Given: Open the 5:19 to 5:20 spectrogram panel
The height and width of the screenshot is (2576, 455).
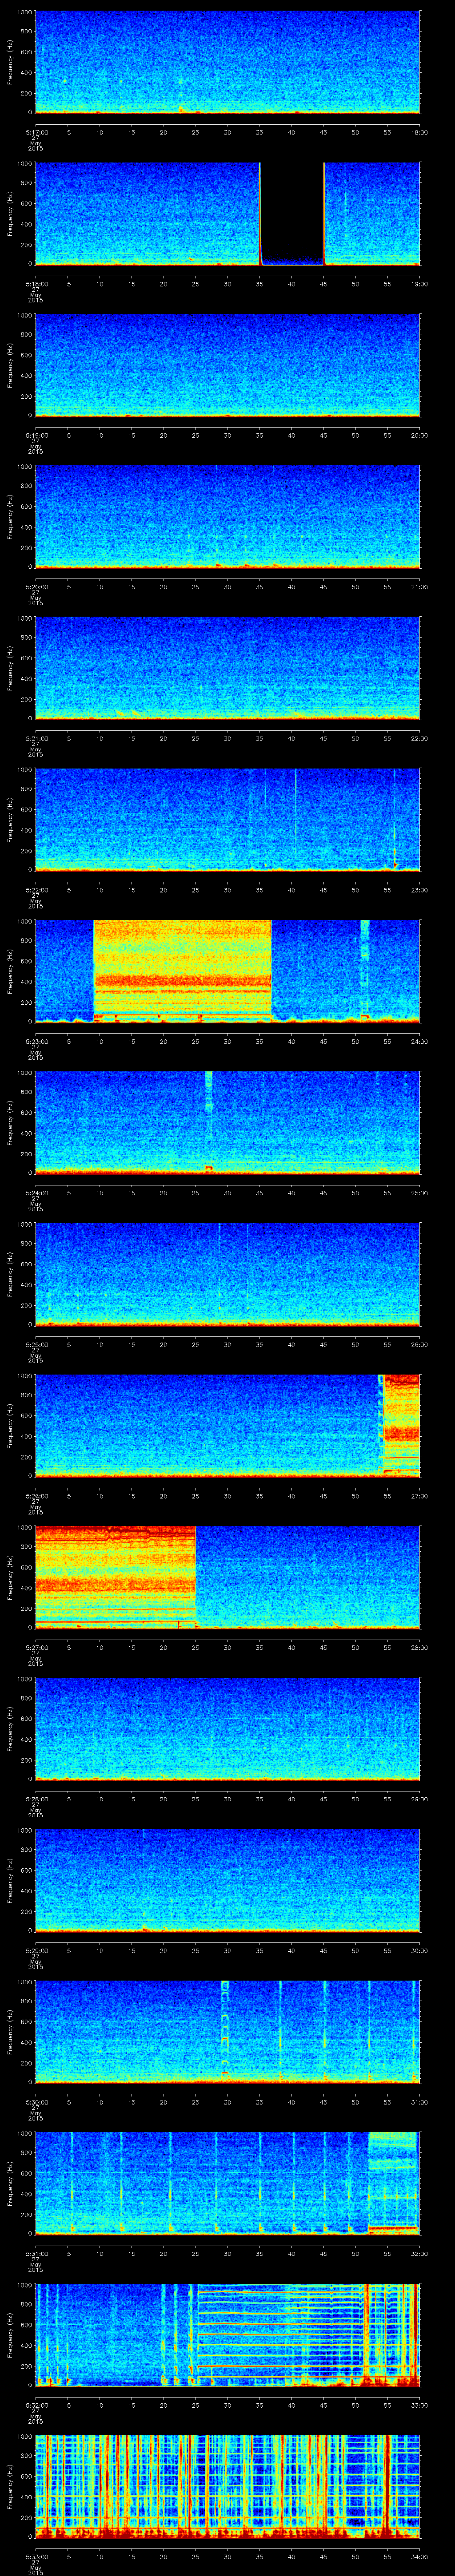Looking at the screenshot, I should pos(227,365).
